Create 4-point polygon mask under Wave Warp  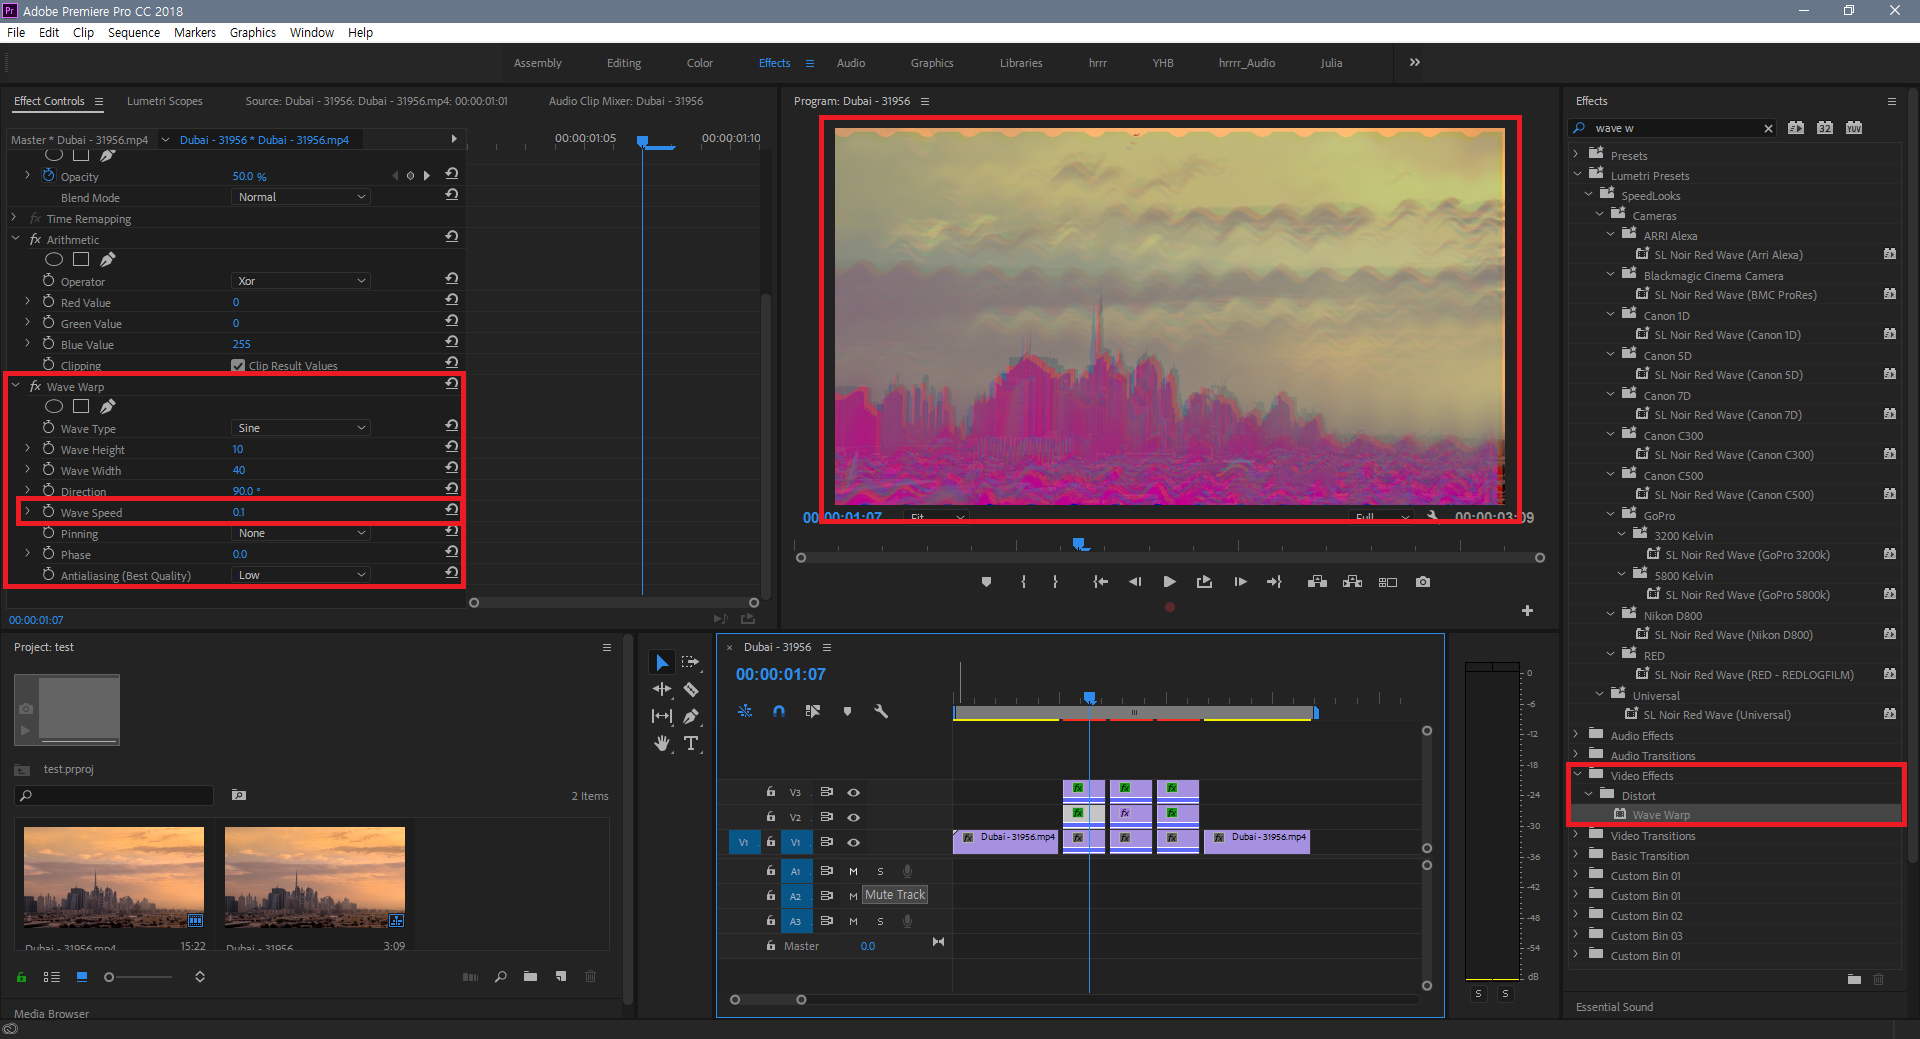click(x=81, y=406)
